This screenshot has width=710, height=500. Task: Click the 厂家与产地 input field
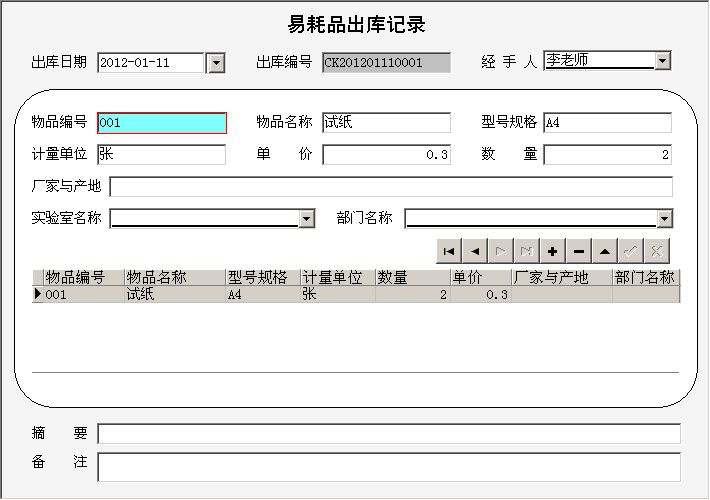pos(391,187)
